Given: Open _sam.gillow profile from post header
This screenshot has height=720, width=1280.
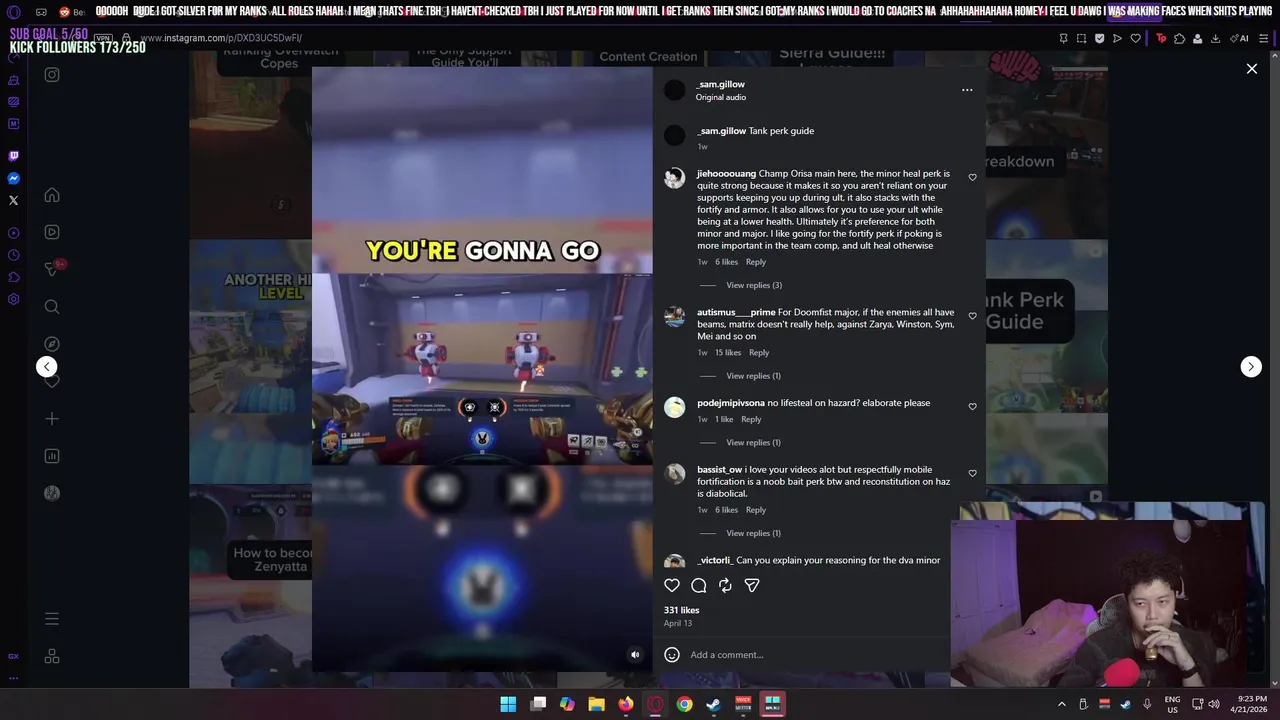Looking at the screenshot, I should pyautogui.click(x=720, y=85).
